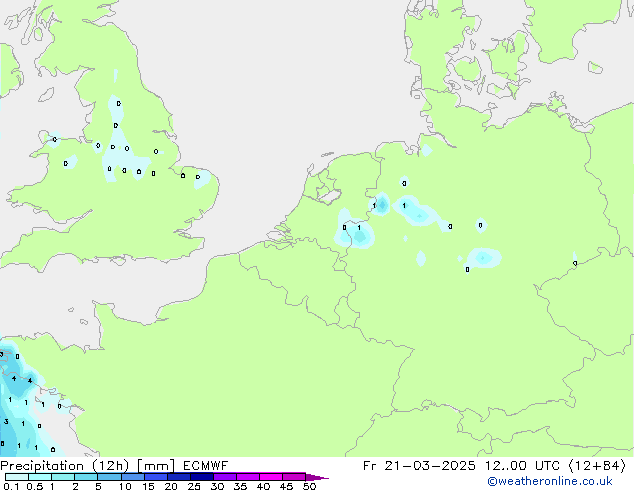634x490 pixels.
Task: Click the 'Fr 21-03-2025' date text
Action: [x=419, y=466]
